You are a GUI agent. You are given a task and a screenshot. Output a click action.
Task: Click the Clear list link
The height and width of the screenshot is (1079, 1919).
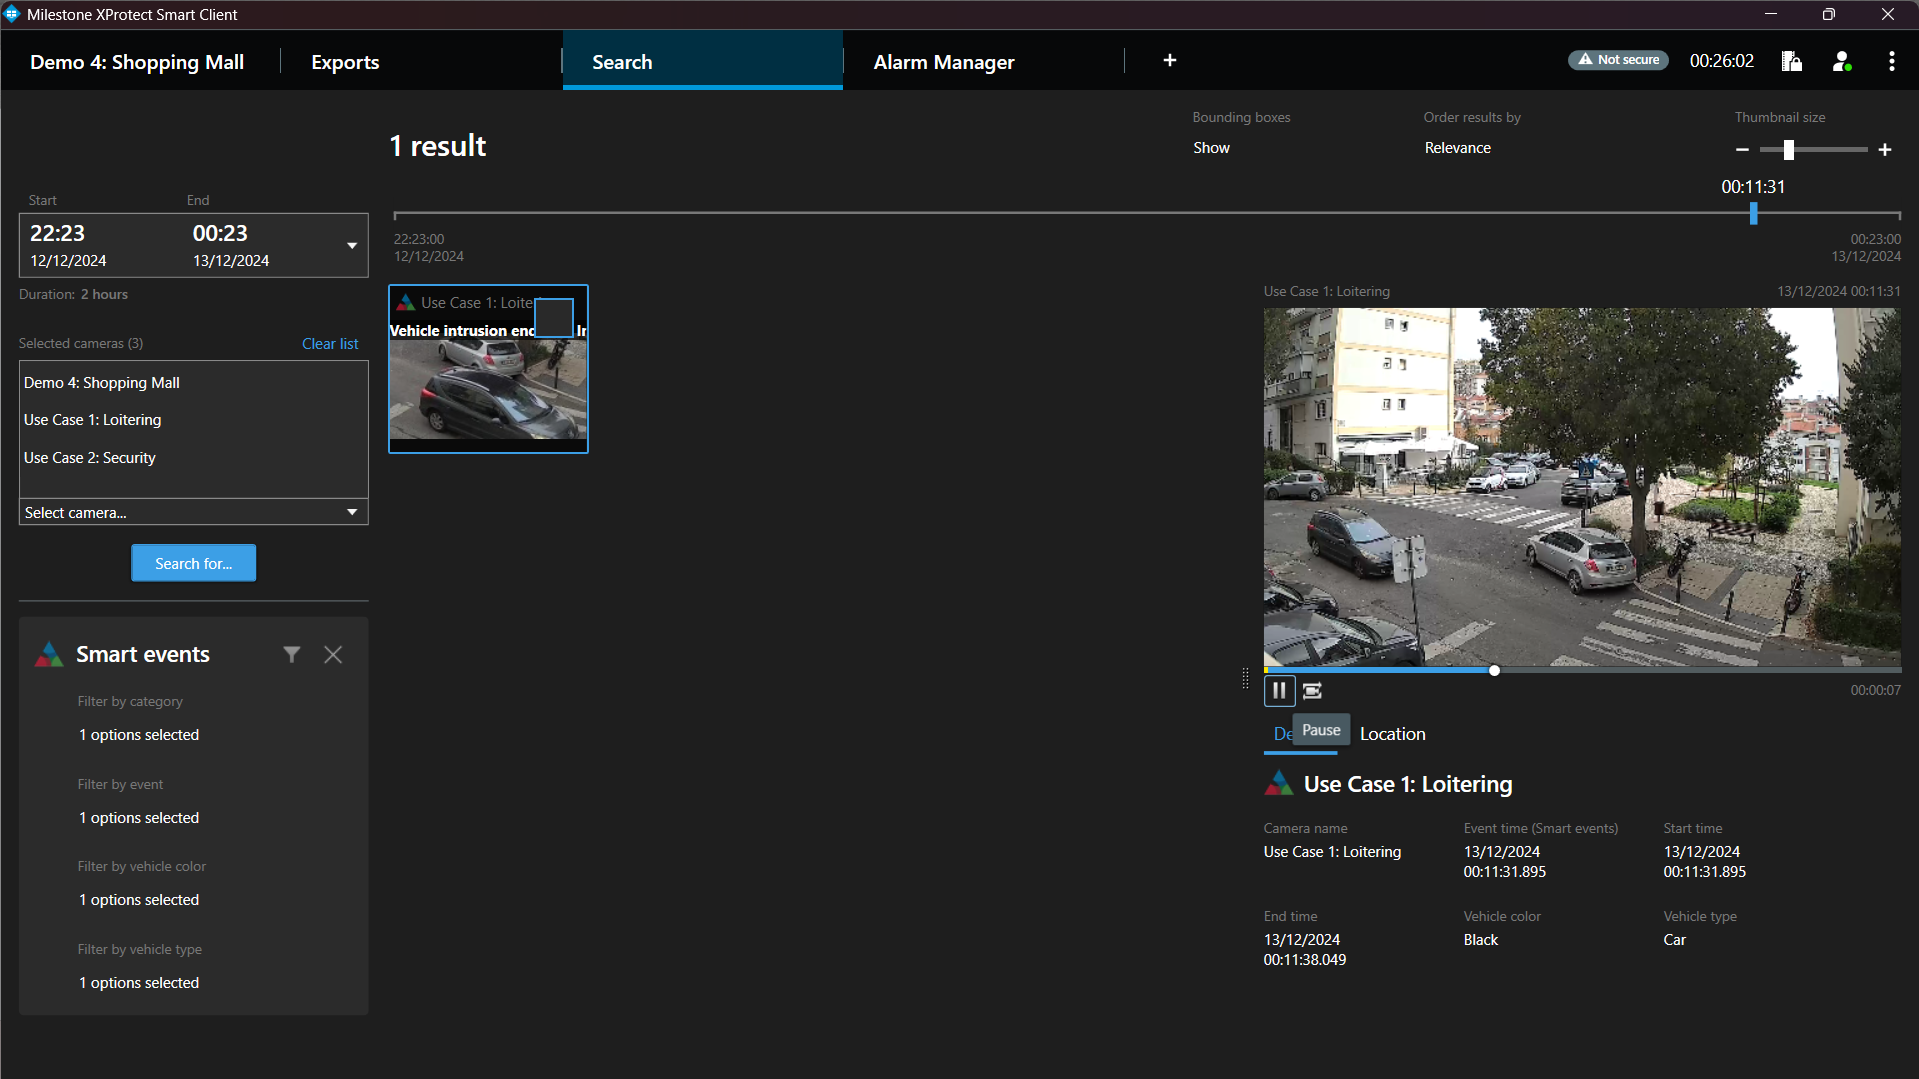tap(330, 343)
